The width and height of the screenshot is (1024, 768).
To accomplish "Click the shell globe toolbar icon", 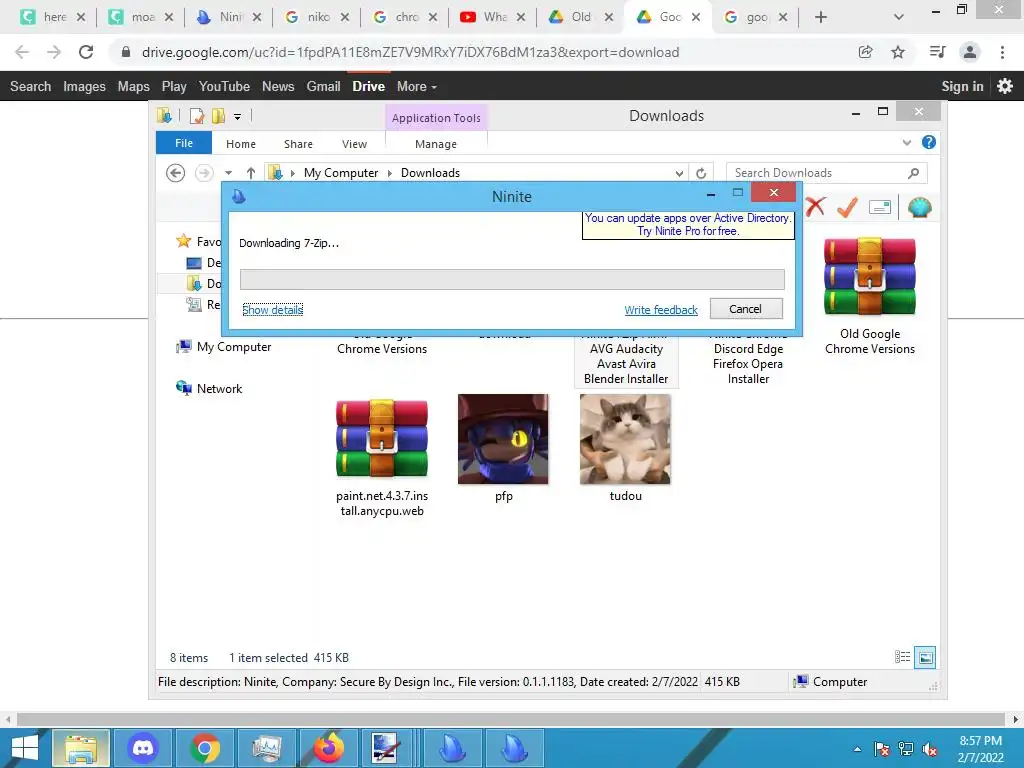I will point(920,207).
